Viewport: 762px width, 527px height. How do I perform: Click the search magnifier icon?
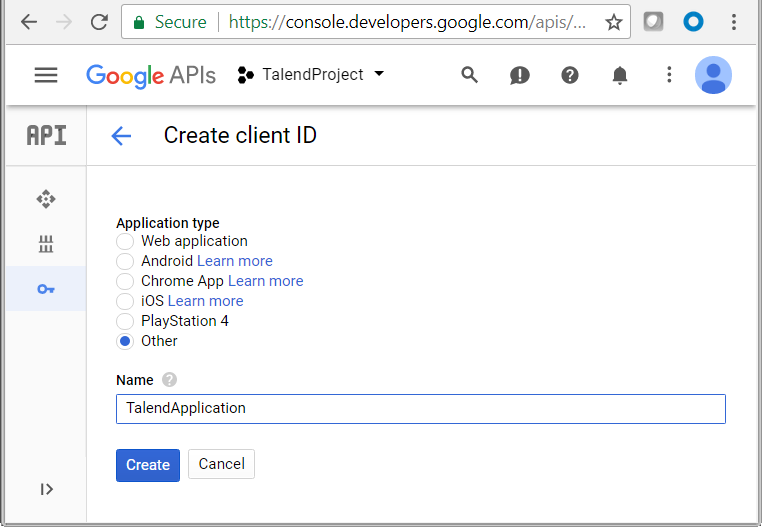[x=470, y=75]
